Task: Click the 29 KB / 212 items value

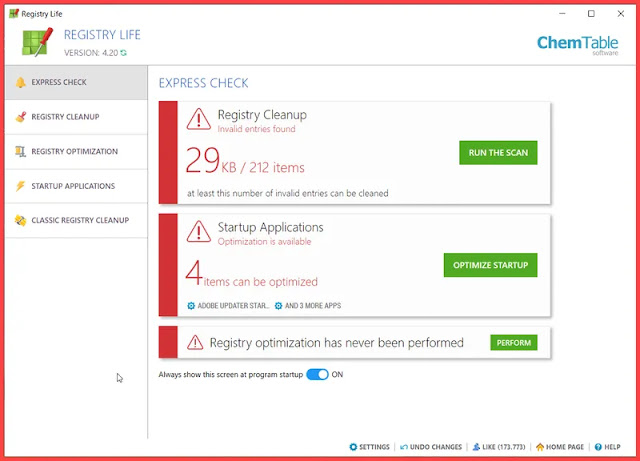Action: 245,161
